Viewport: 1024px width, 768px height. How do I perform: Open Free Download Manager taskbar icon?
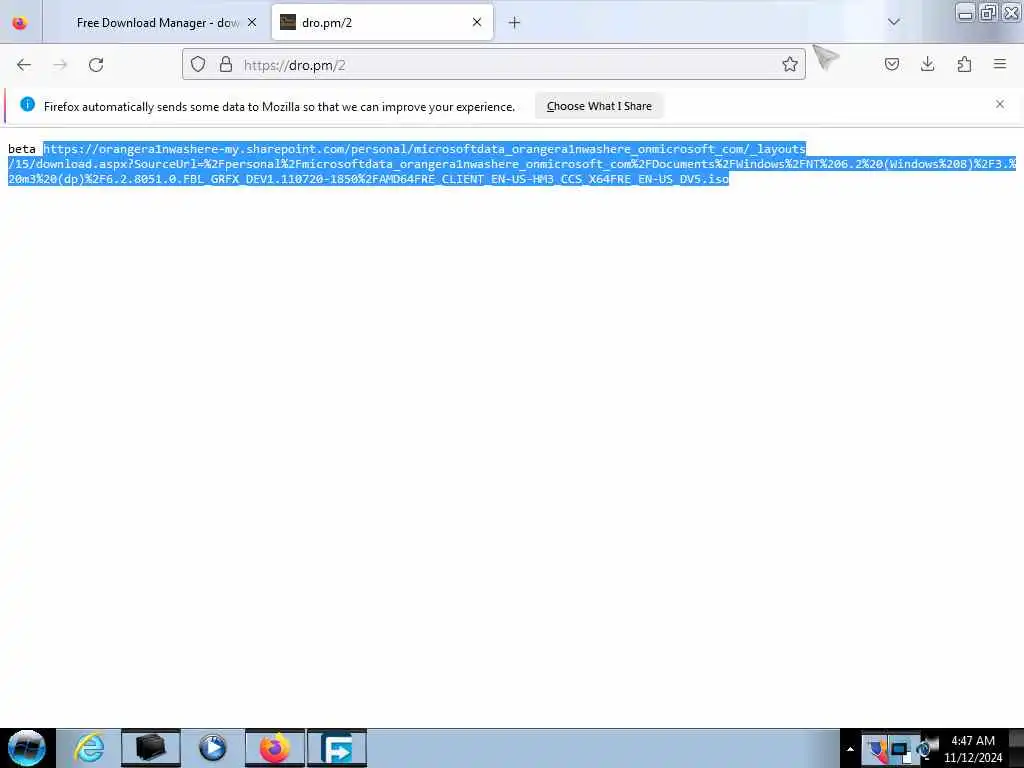click(x=337, y=748)
